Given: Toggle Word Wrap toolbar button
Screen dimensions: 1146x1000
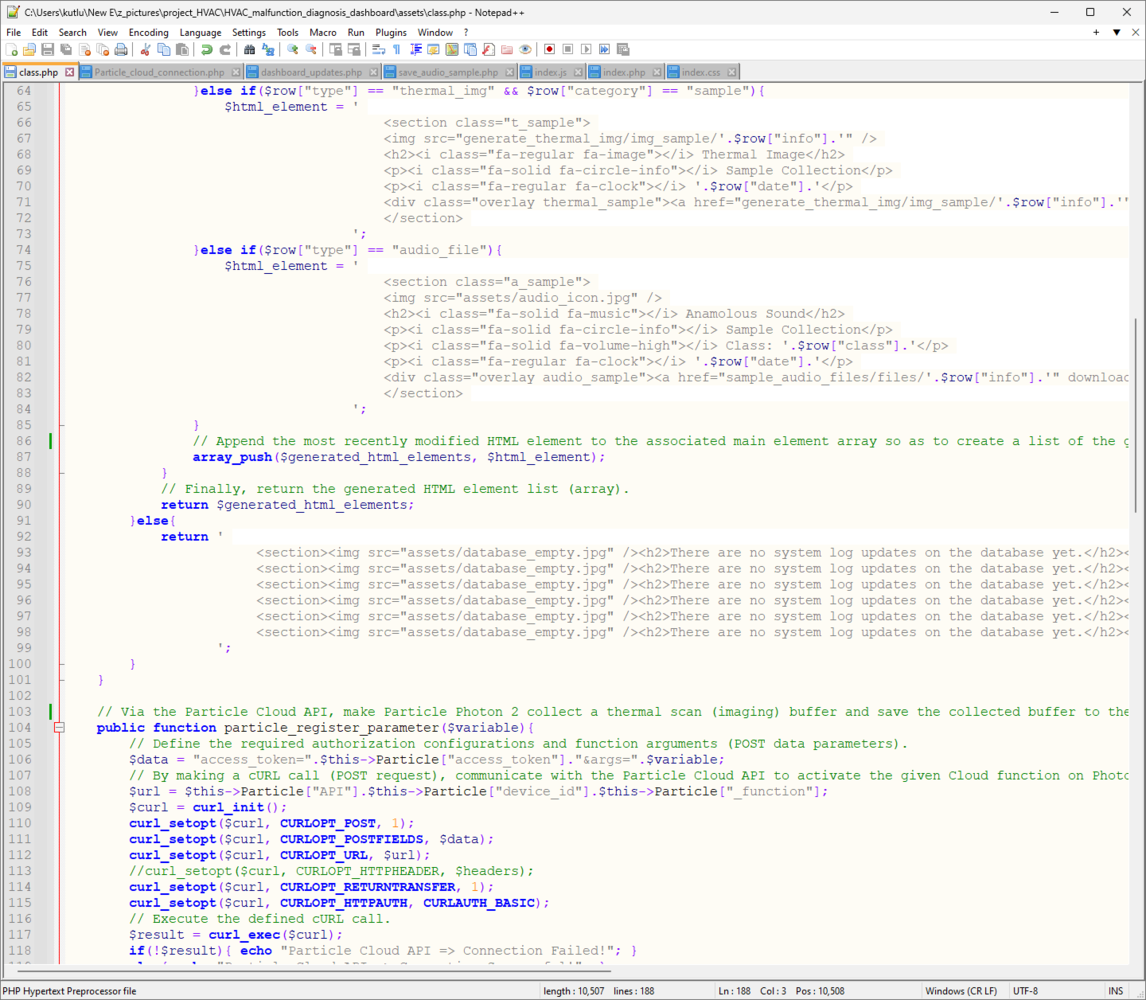Looking at the screenshot, I should point(379,49).
